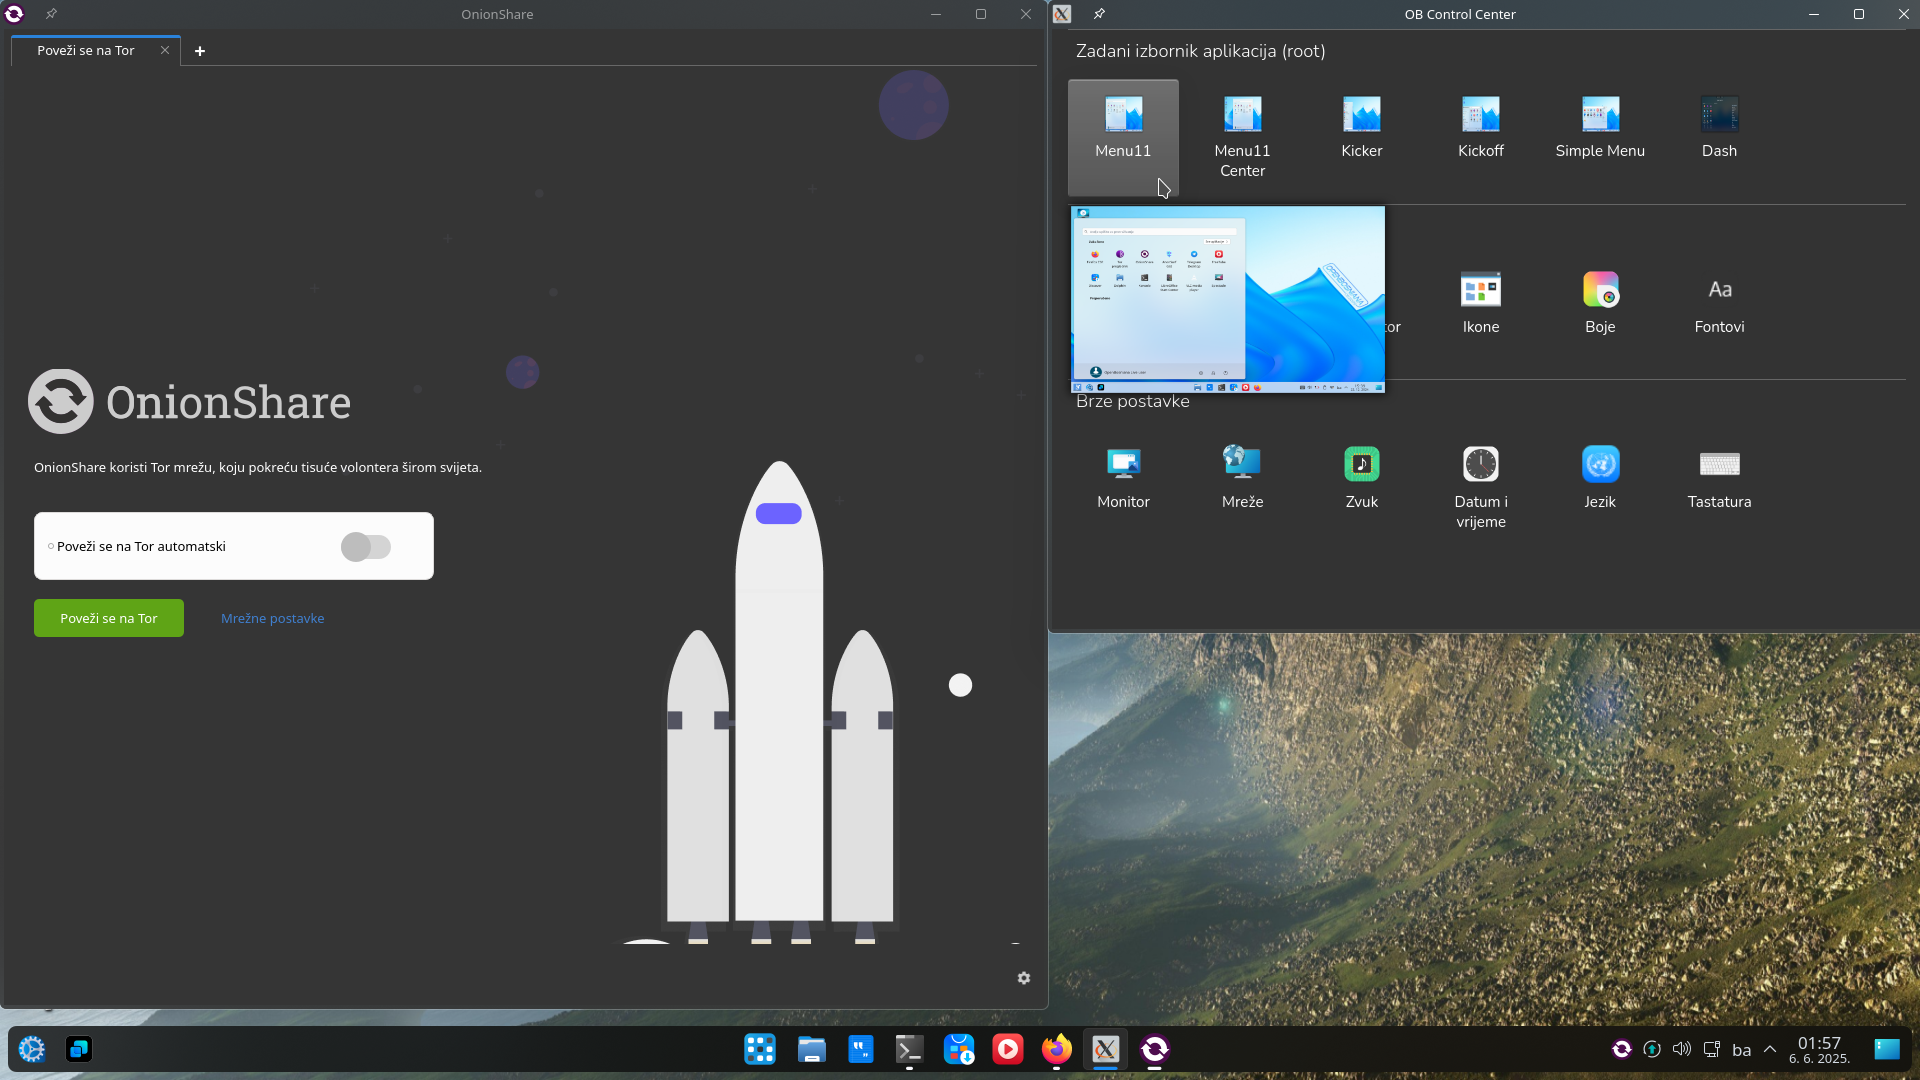The width and height of the screenshot is (1920, 1080).
Task: Open Jezik language settings
Action: [x=1600, y=478]
